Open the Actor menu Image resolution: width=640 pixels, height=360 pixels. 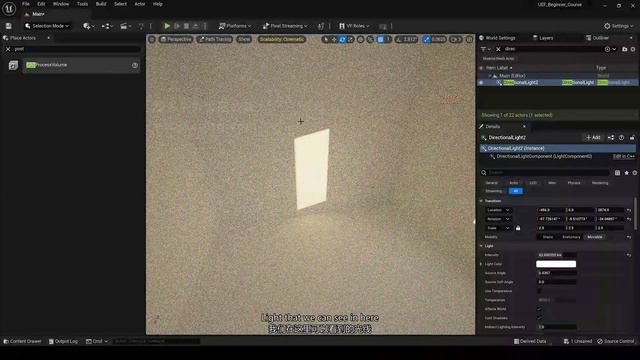point(140,4)
